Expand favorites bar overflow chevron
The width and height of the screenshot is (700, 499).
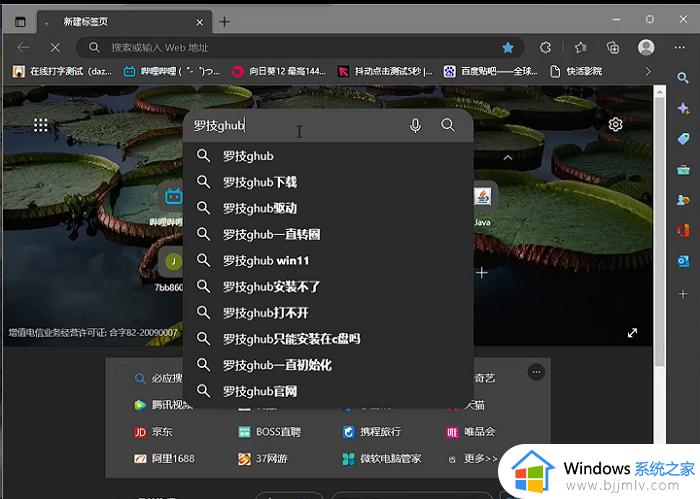[x=648, y=71]
